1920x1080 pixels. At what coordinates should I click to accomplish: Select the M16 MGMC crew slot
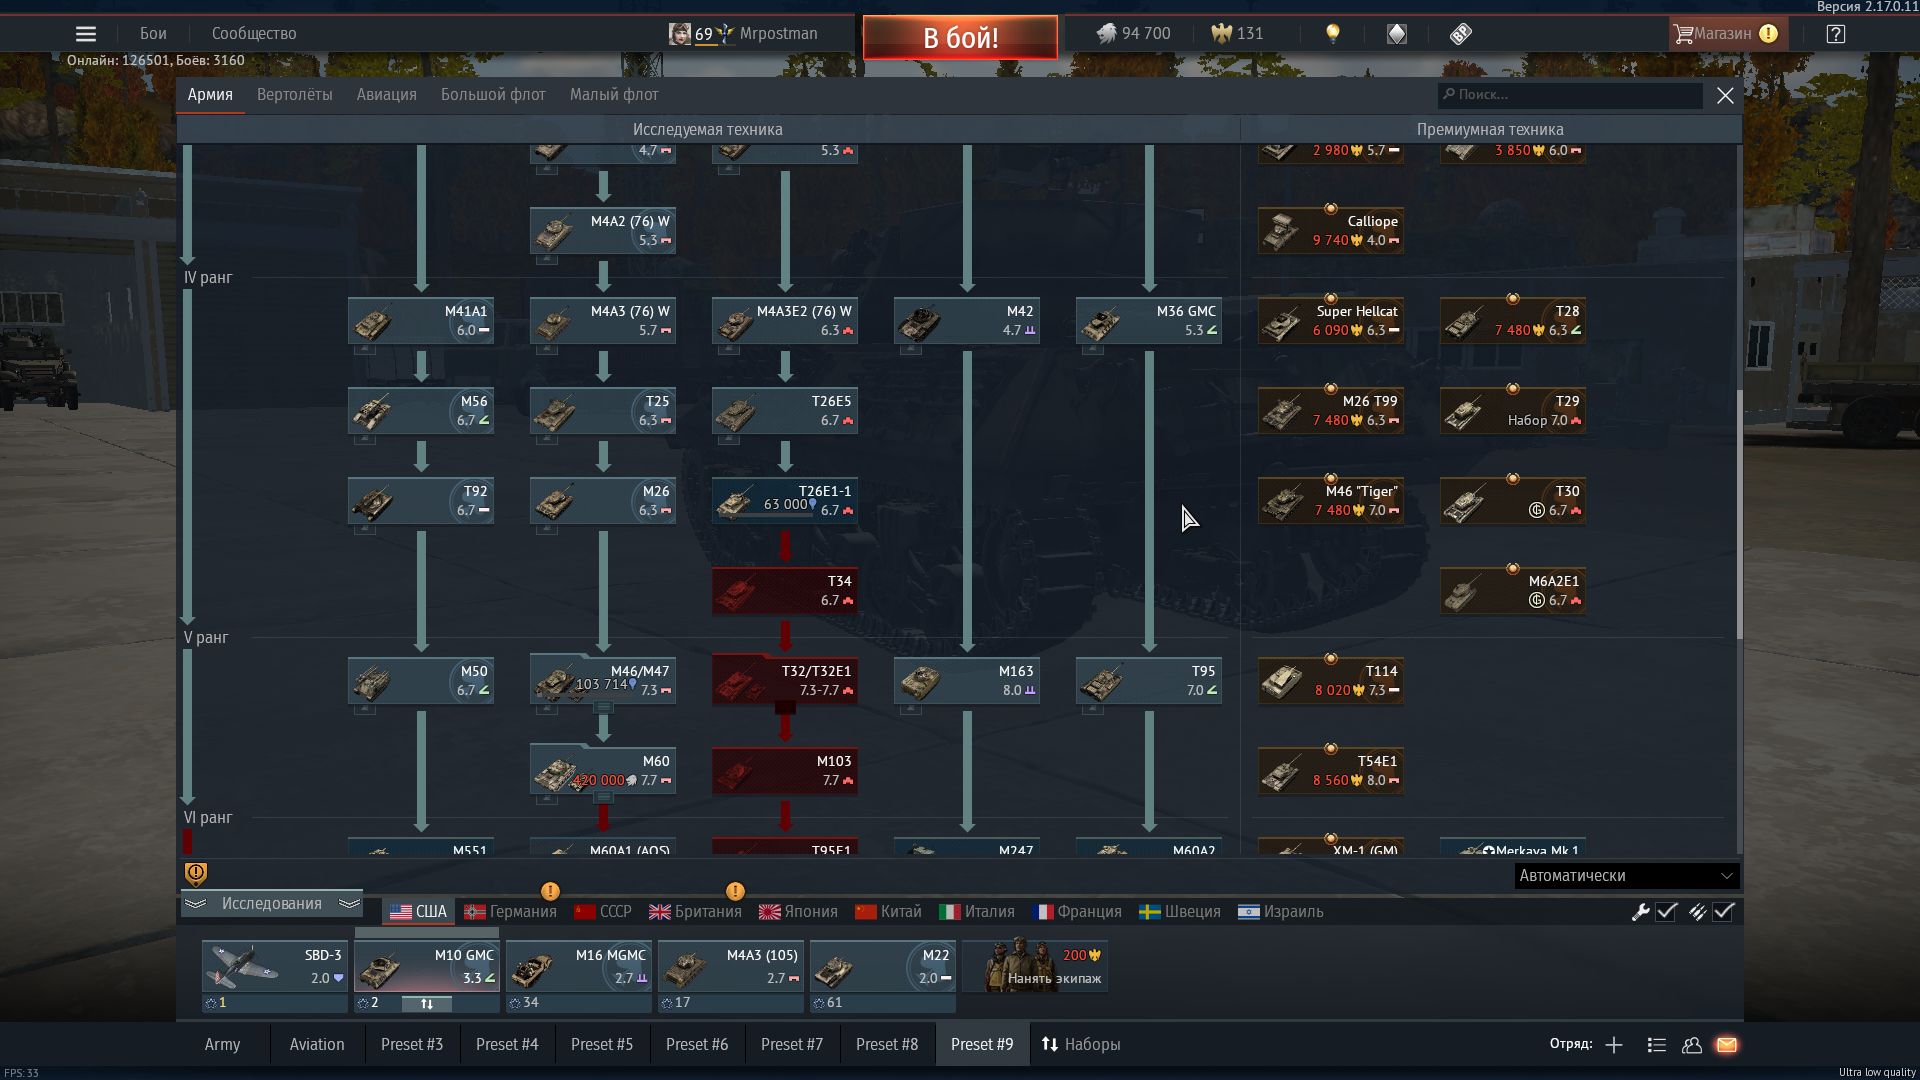point(579,966)
